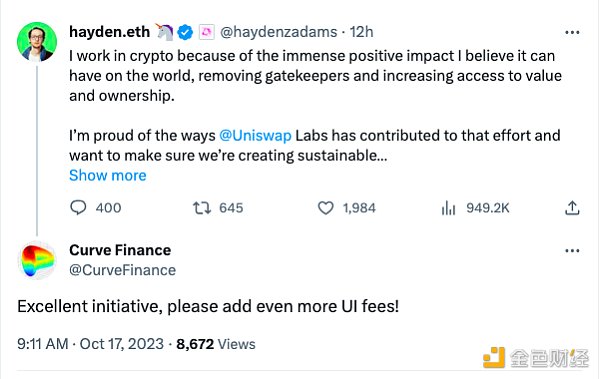The height and width of the screenshot is (379, 600).
Task: Click the reply icon with 400 comments
Action: [78, 208]
